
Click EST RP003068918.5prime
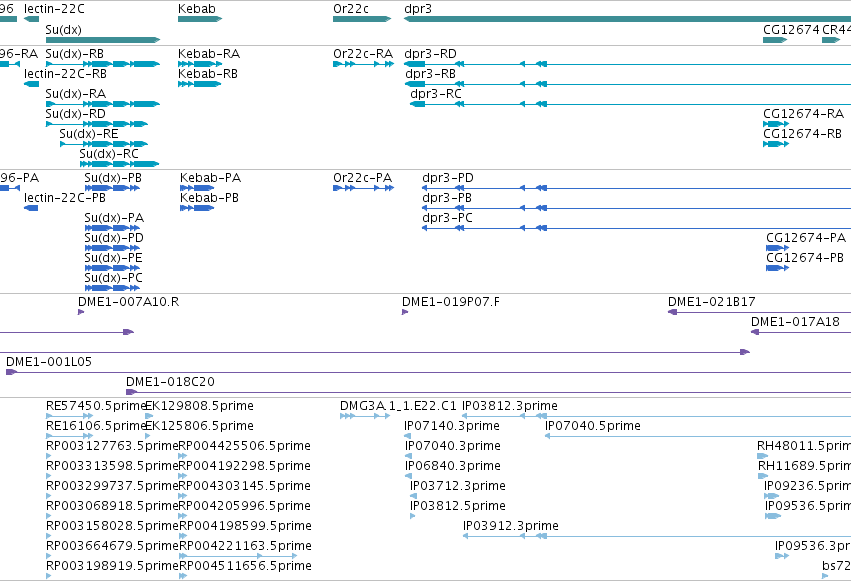coord(49,516)
